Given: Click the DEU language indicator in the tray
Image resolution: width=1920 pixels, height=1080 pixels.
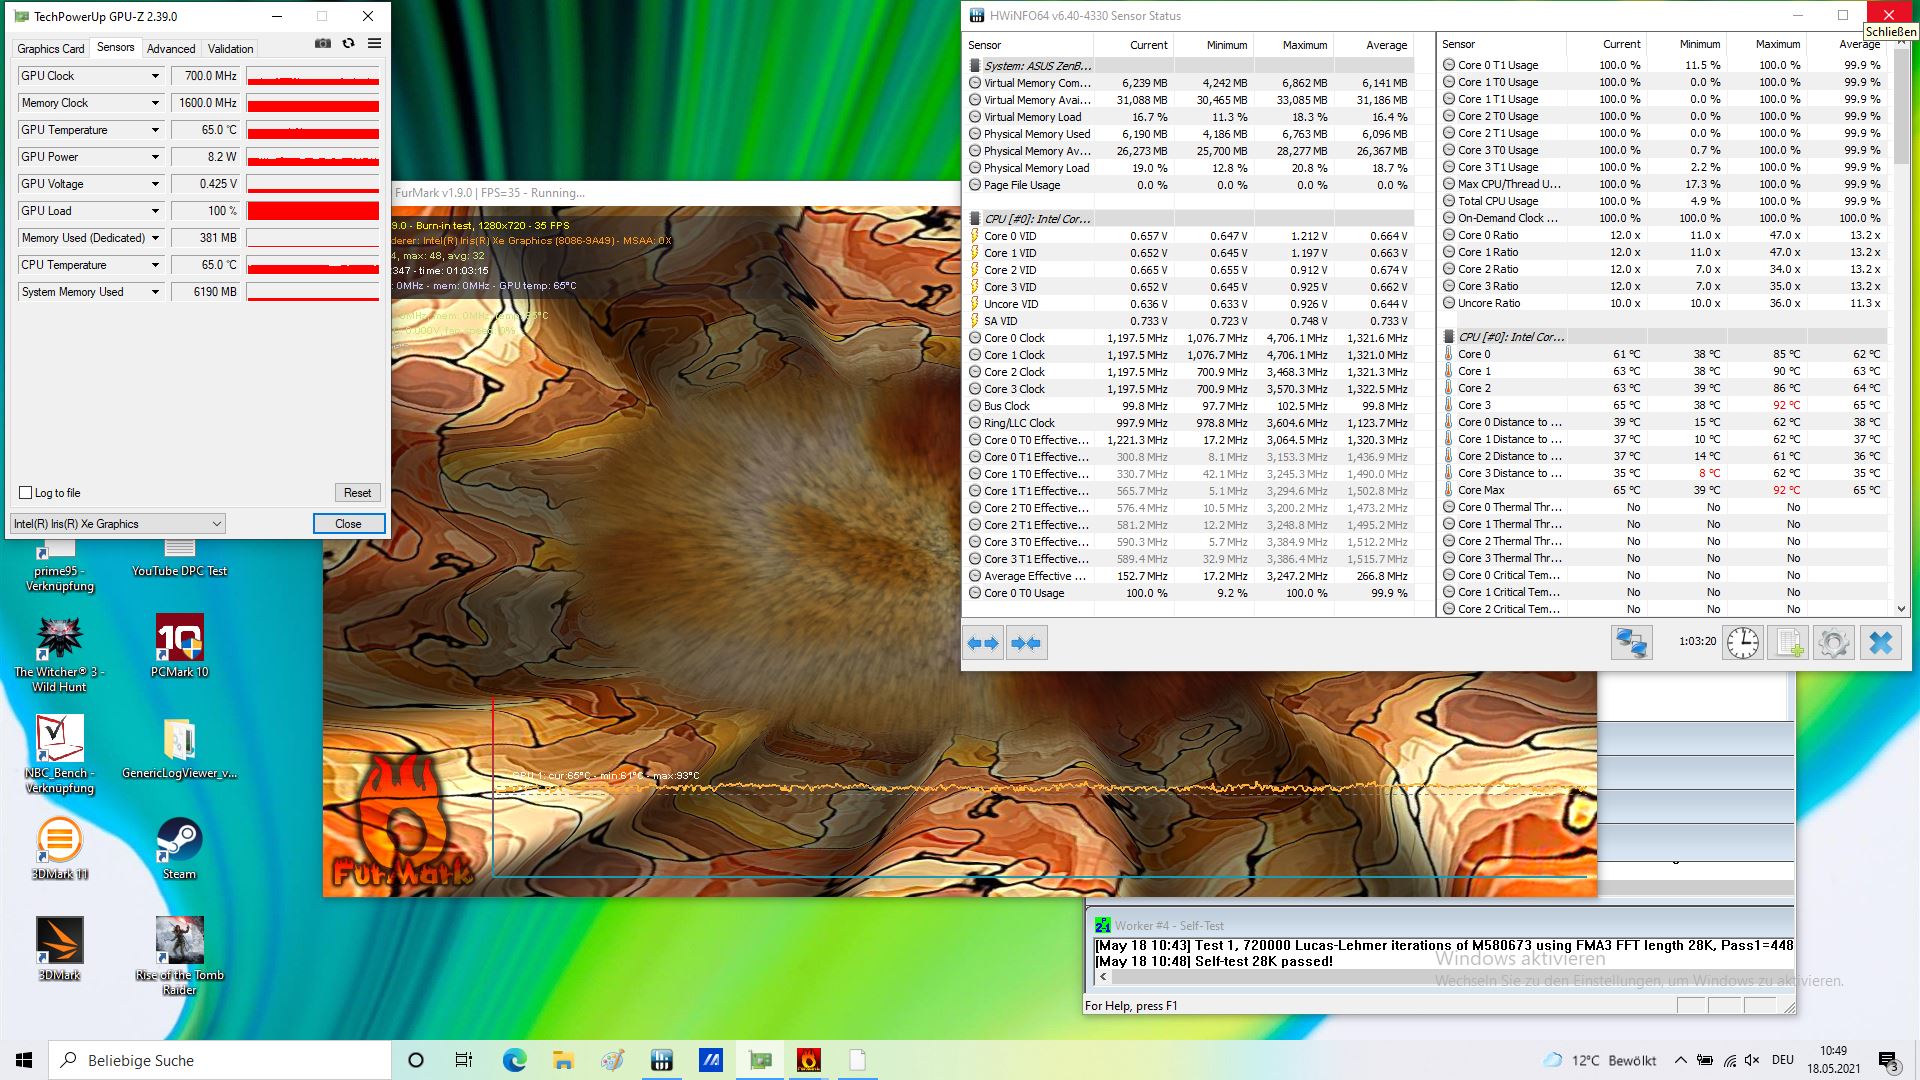Looking at the screenshot, I should point(1782,1060).
